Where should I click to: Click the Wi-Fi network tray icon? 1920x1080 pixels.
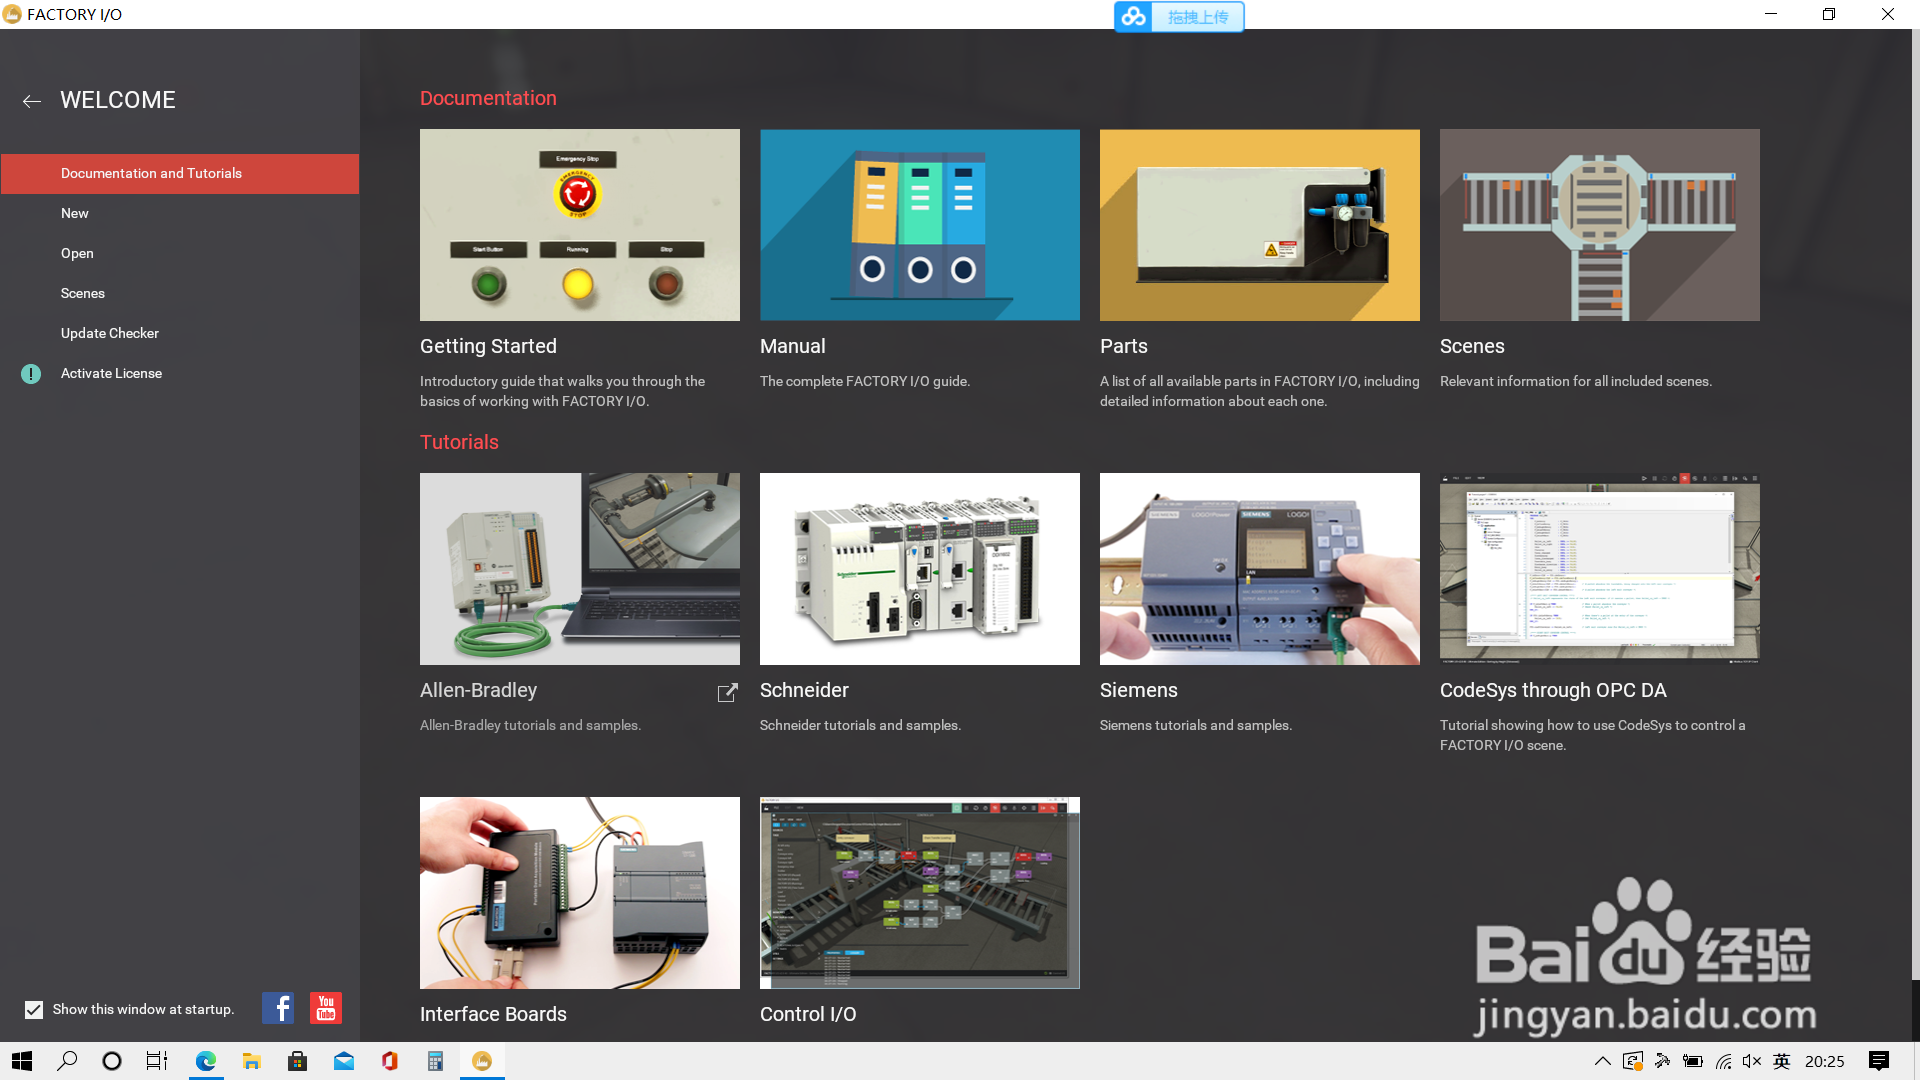tap(1723, 1061)
